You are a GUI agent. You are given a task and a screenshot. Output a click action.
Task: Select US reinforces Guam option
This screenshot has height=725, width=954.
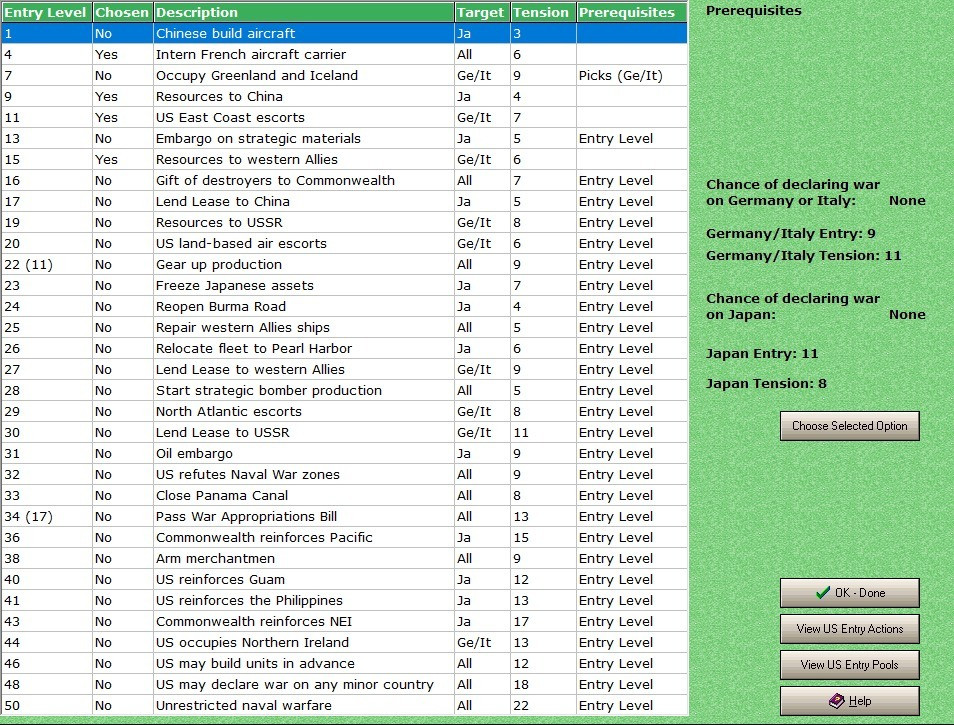pos(344,579)
